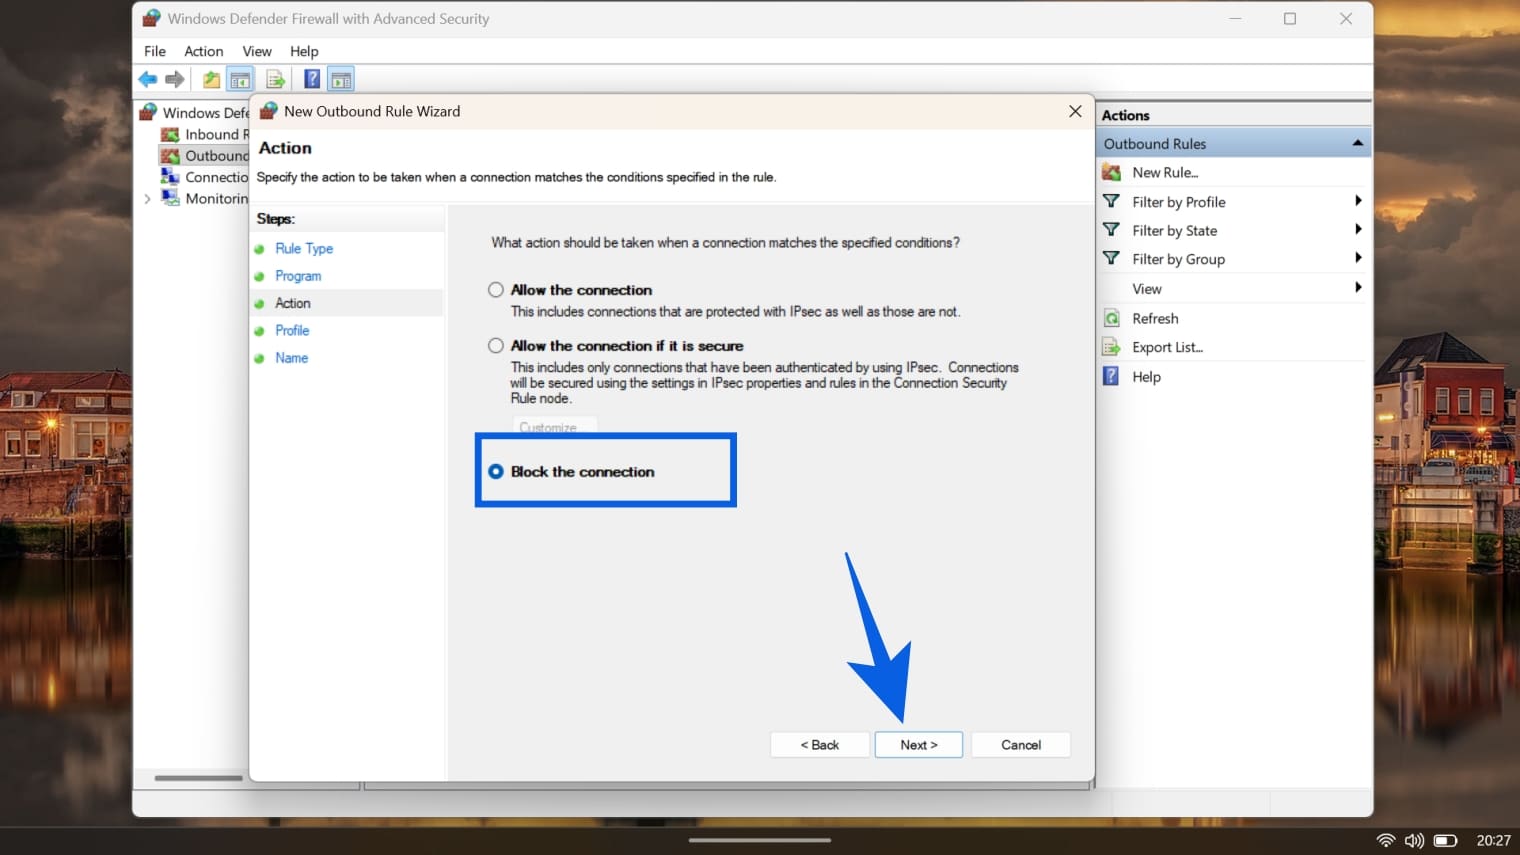Select Inbound Rules tree item text
The width and height of the screenshot is (1520, 855).
[x=217, y=134]
